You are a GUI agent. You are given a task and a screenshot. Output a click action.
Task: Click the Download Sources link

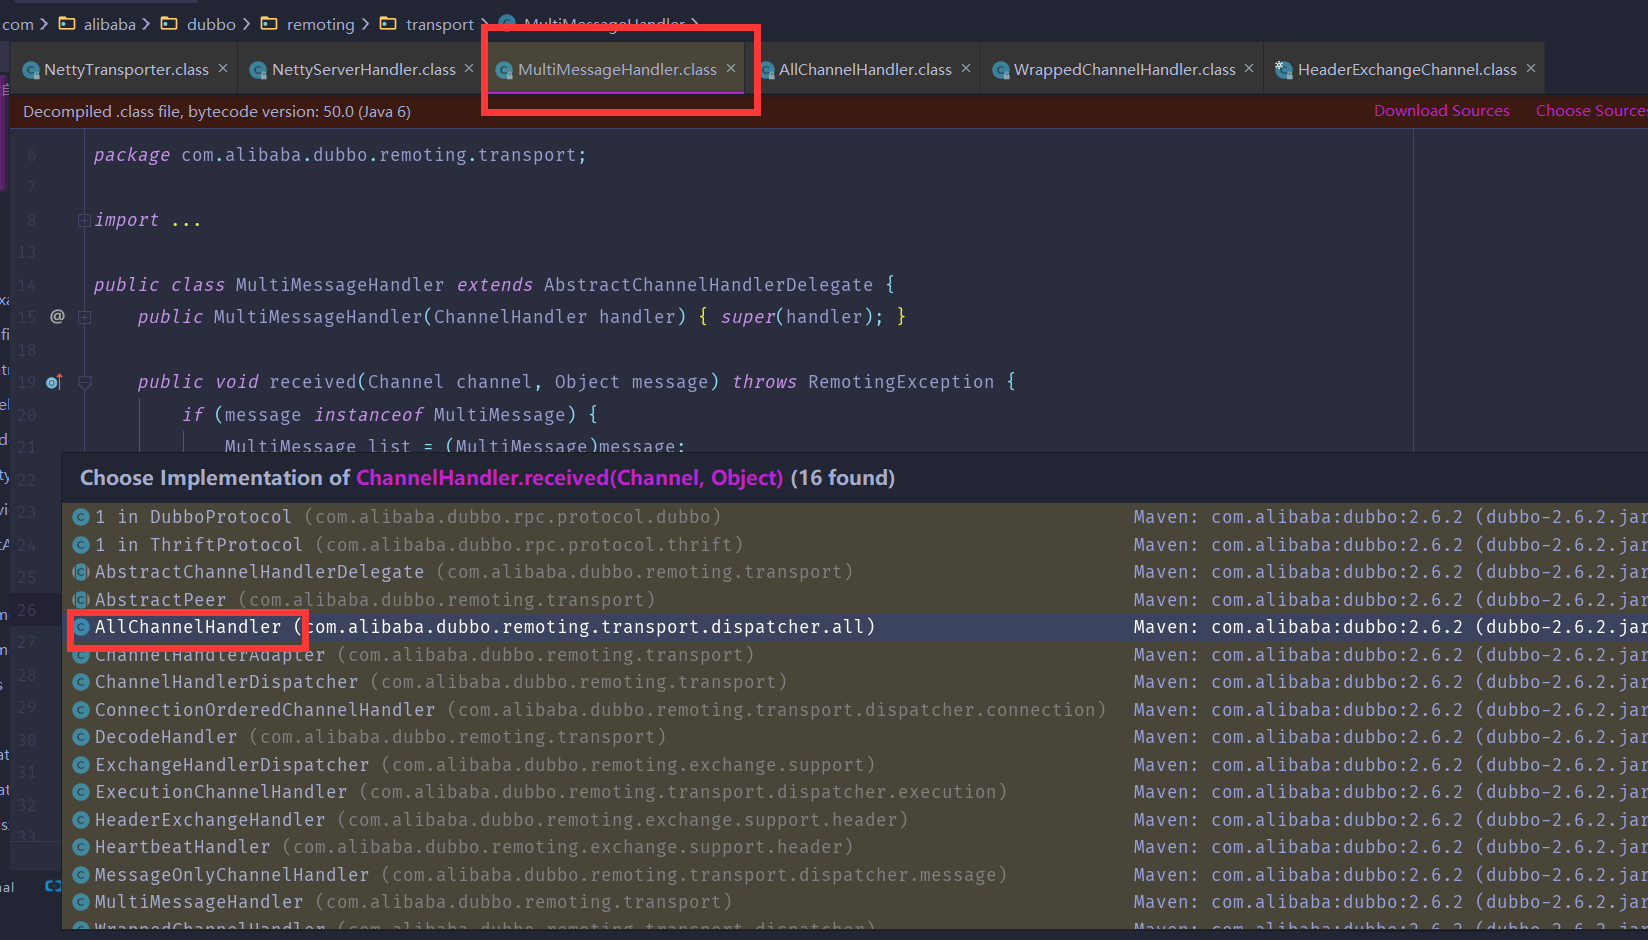tap(1441, 111)
